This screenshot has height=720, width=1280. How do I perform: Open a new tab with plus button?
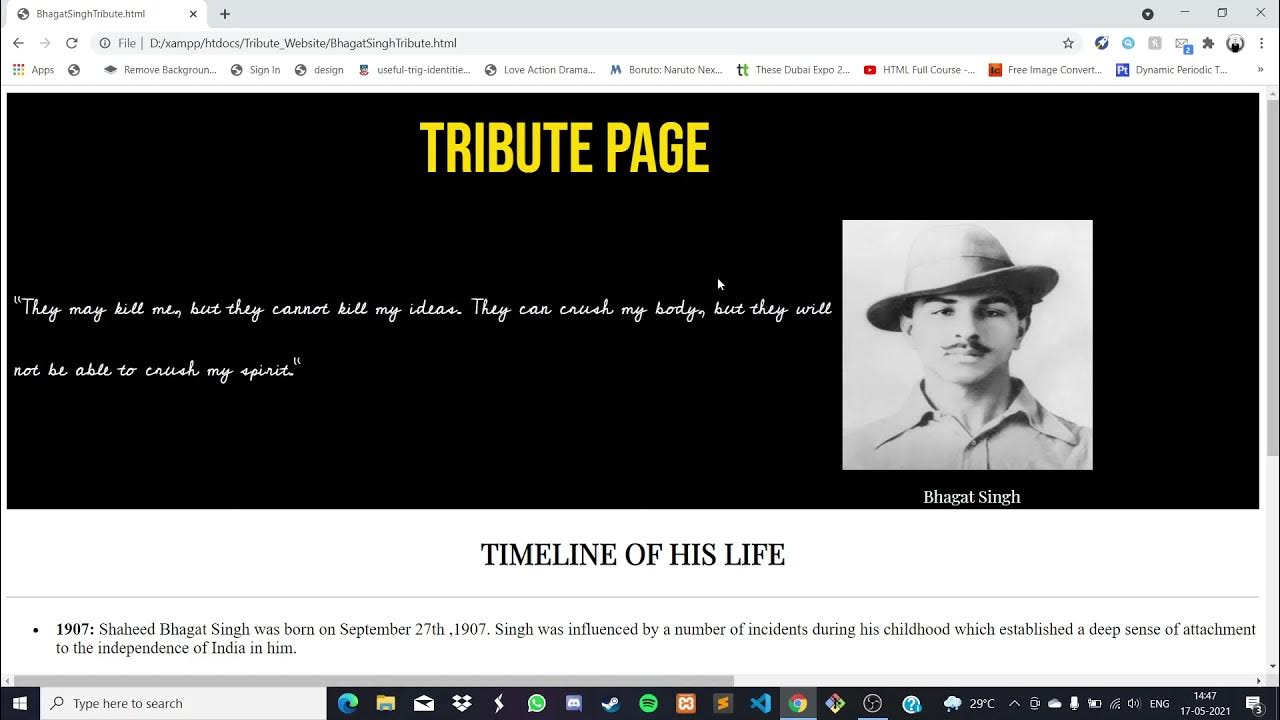(x=225, y=14)
